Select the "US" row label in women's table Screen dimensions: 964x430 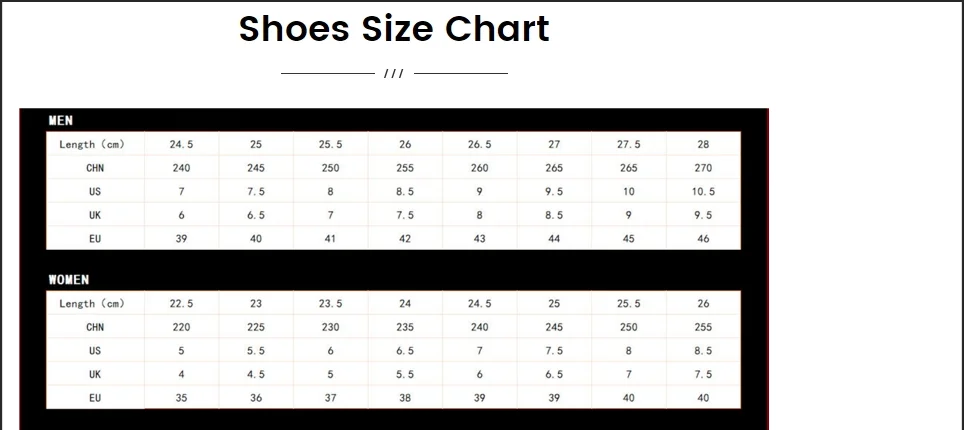point(95,351)
